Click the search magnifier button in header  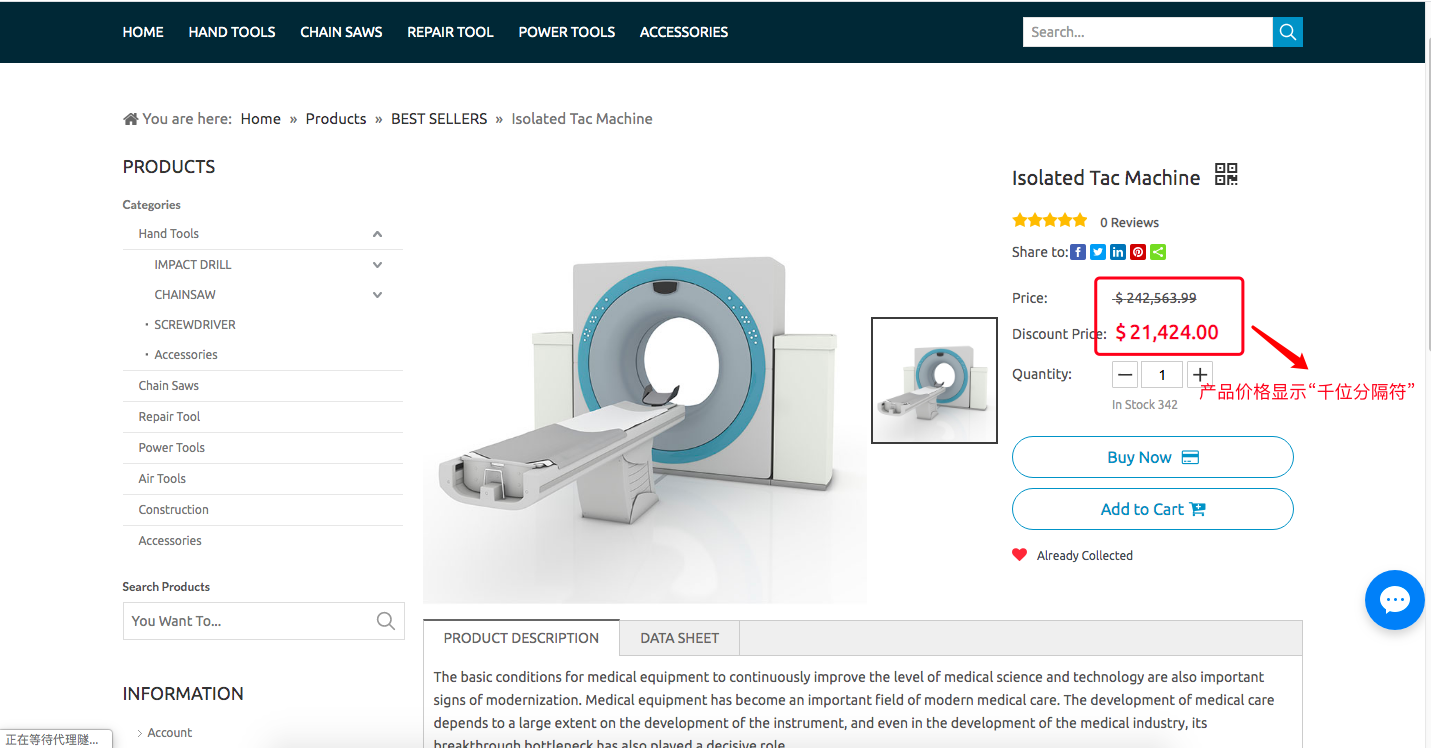(1287, 32)
